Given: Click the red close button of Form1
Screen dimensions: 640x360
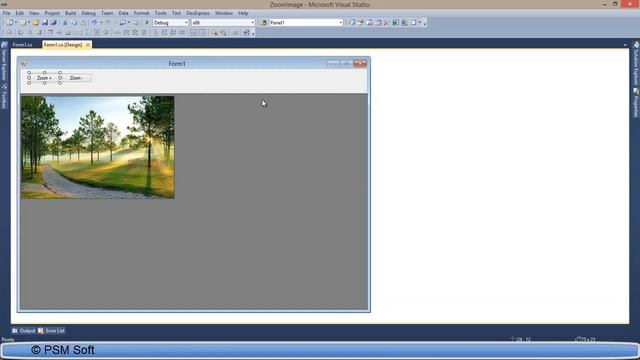Looking at the screenshot, I should pos(360,63).
